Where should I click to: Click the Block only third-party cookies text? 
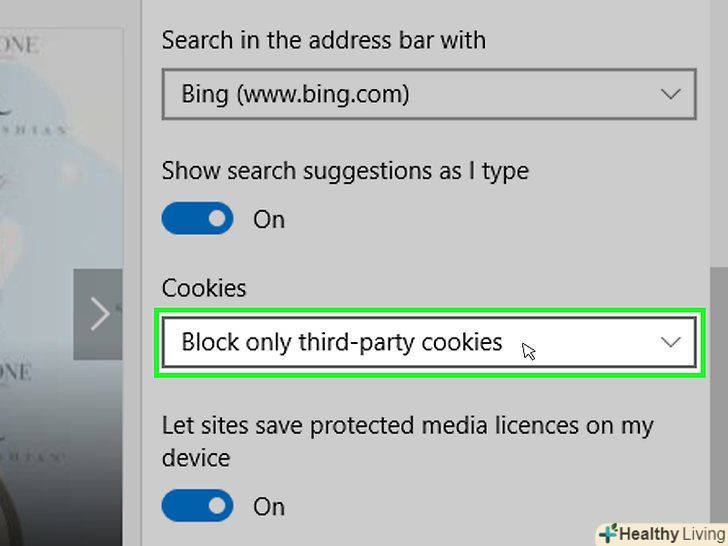tap(341, 342)
